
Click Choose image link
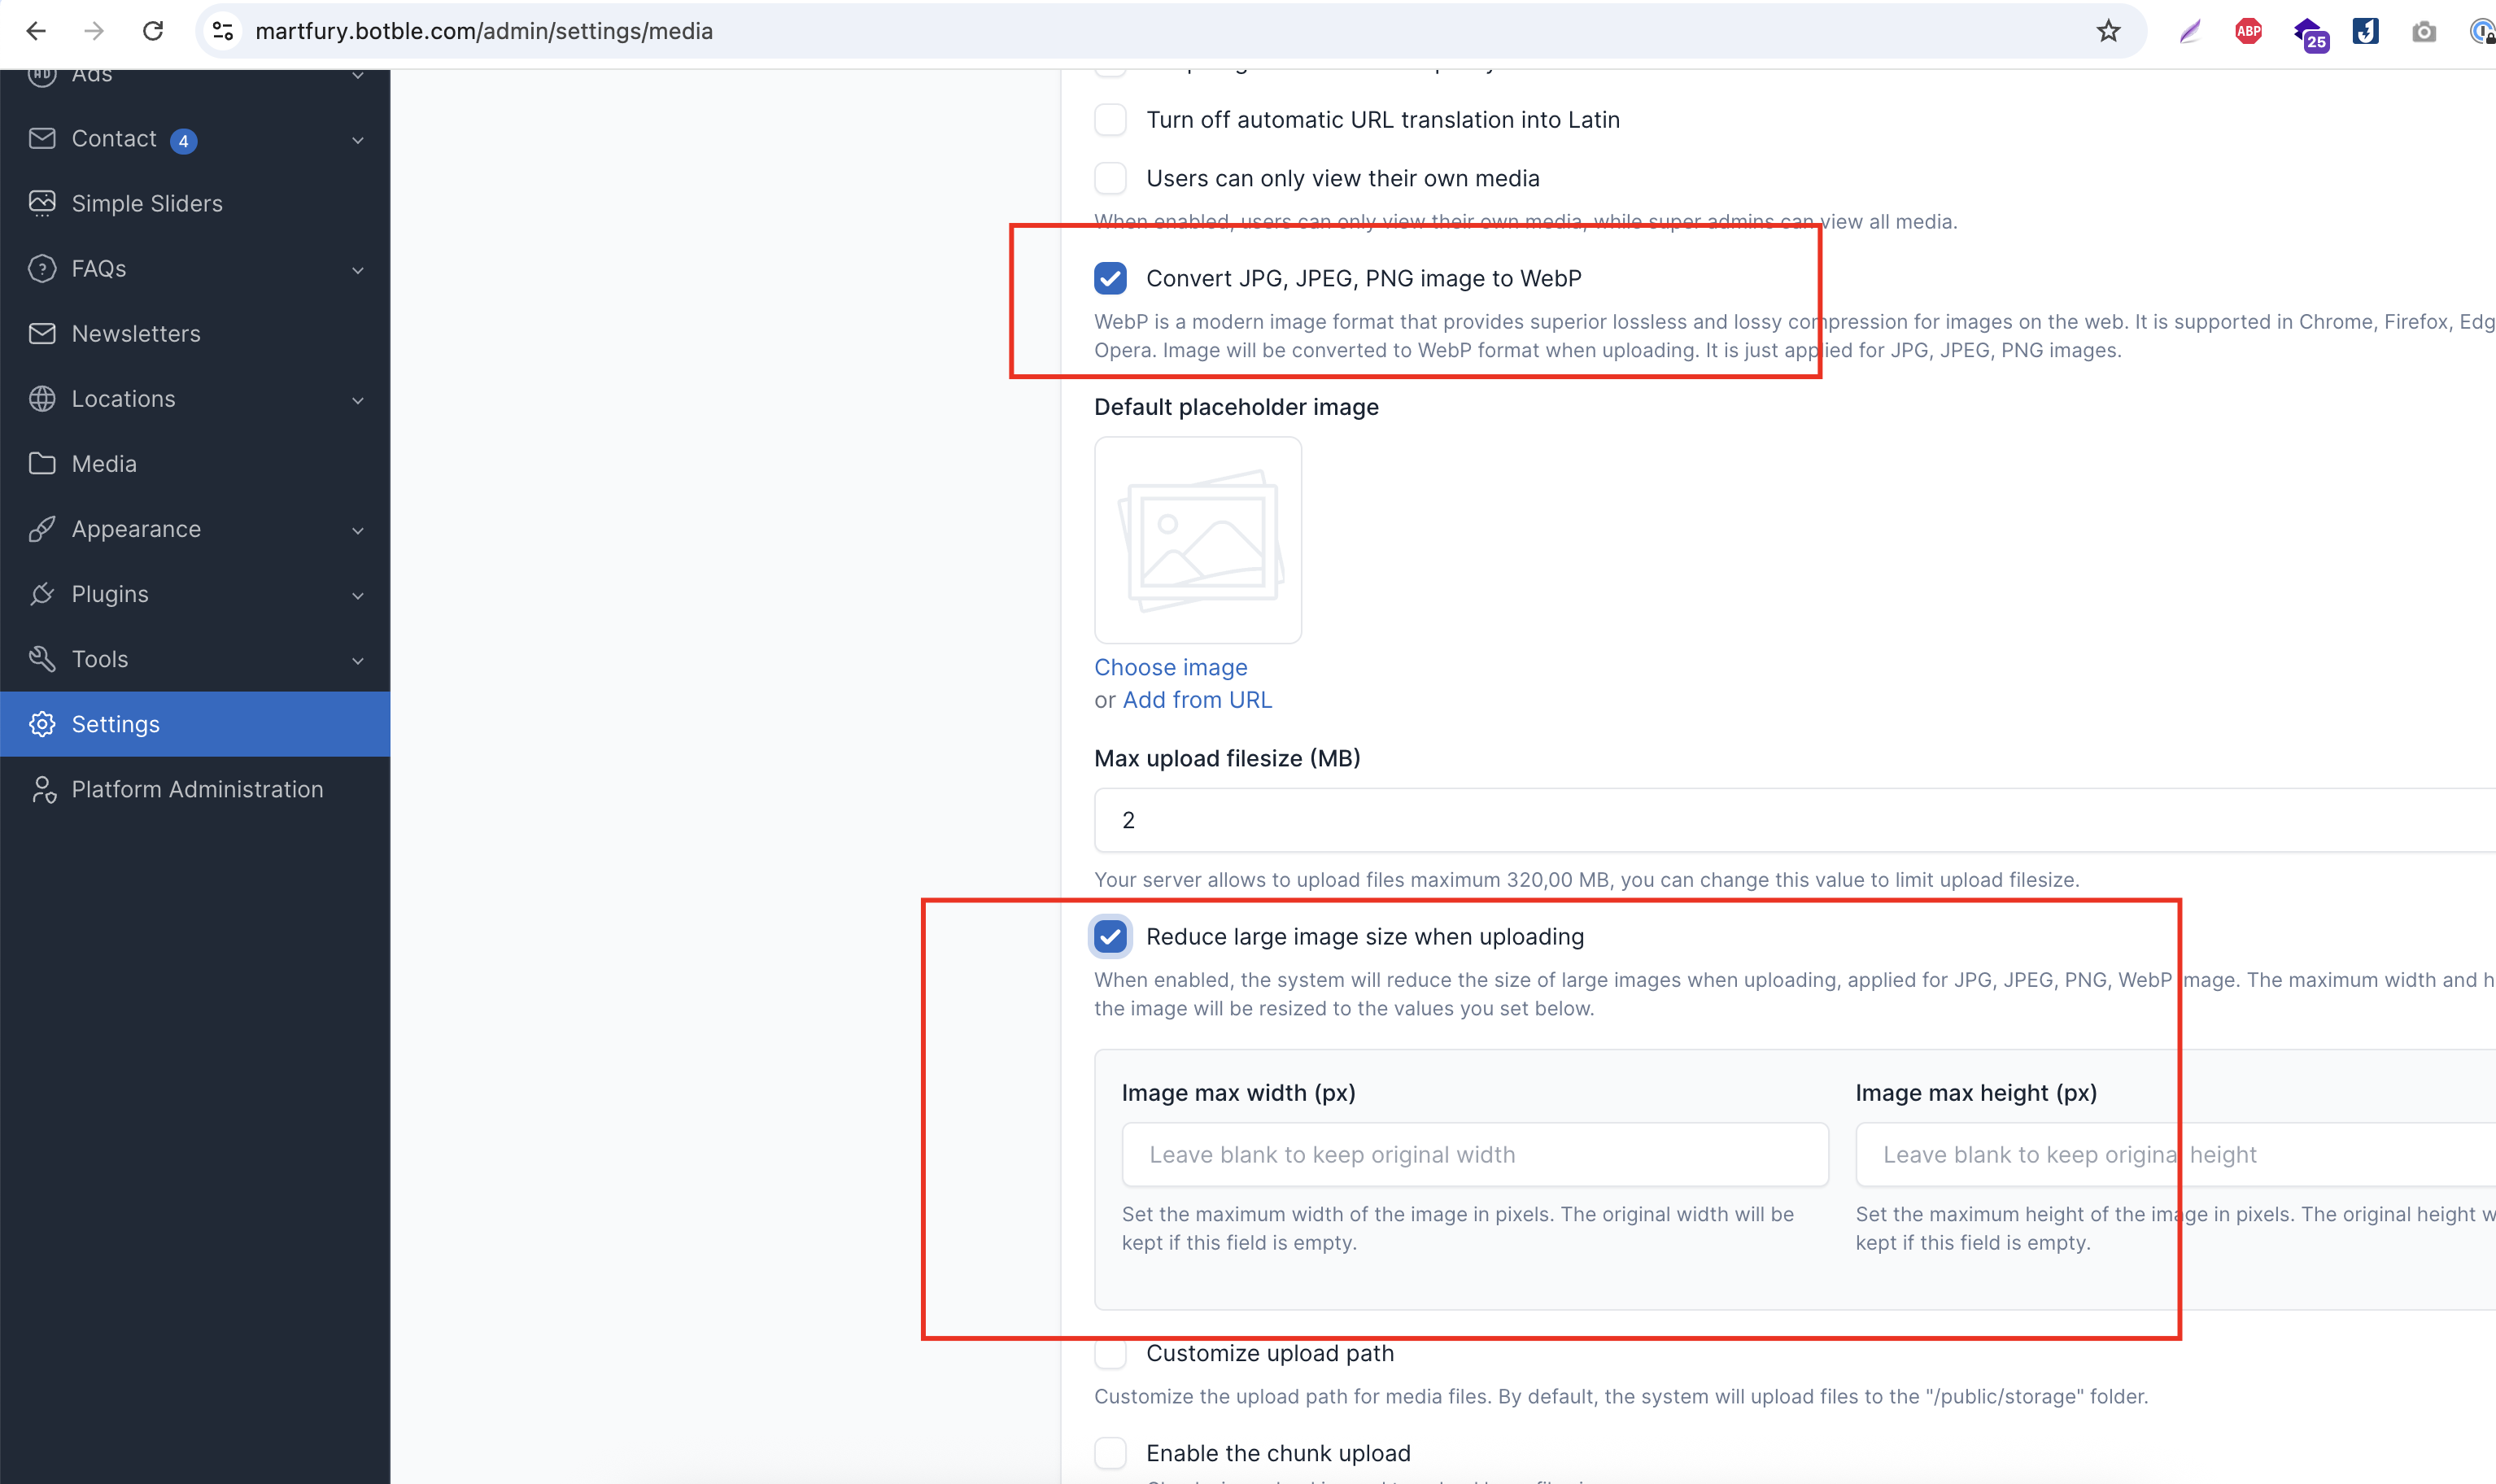point(1170,667)
